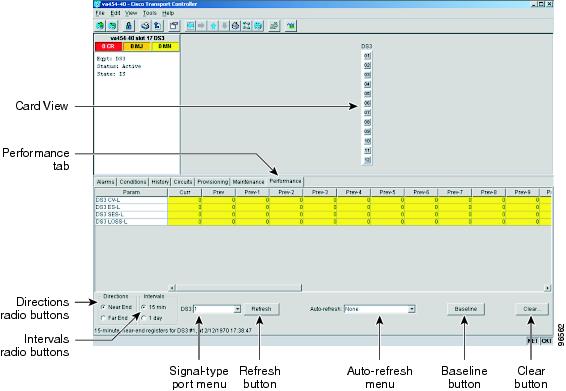
Task: Click the rightmost green chart toolbar icon
Action: click(x=291, y=26)
